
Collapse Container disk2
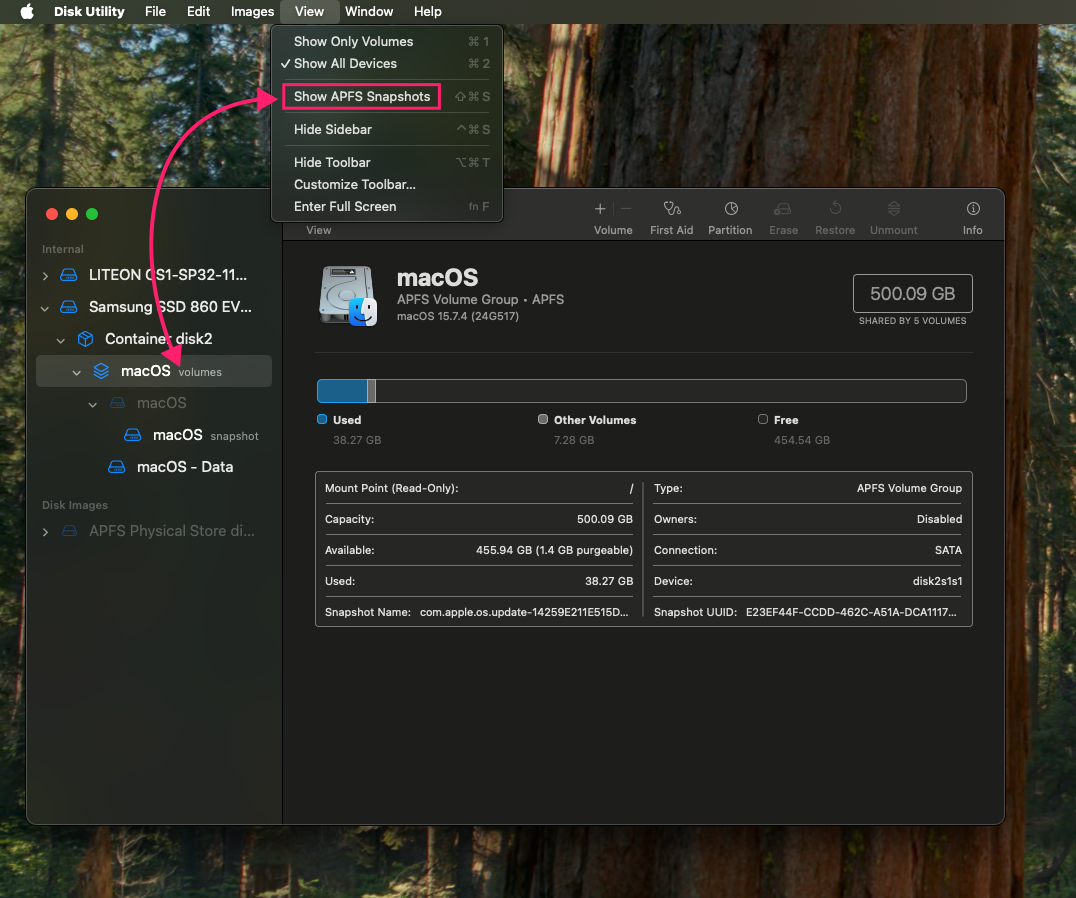61,340
